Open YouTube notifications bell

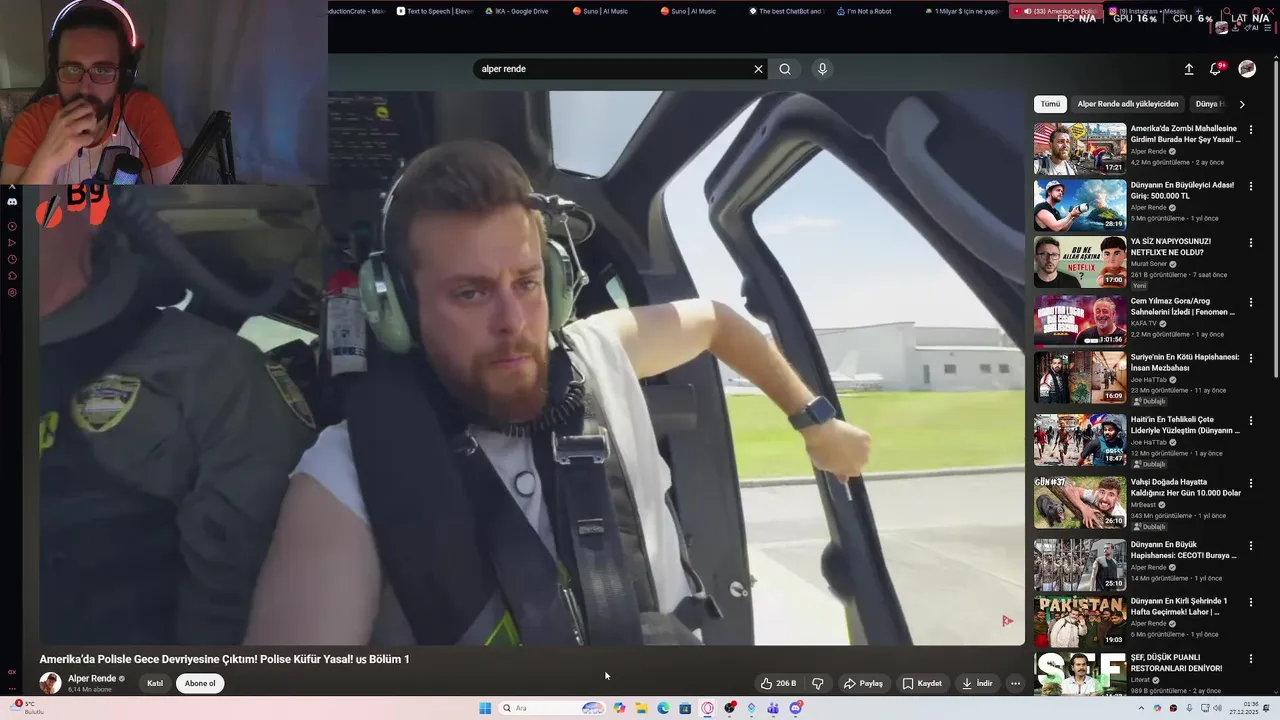[1215, 69]
